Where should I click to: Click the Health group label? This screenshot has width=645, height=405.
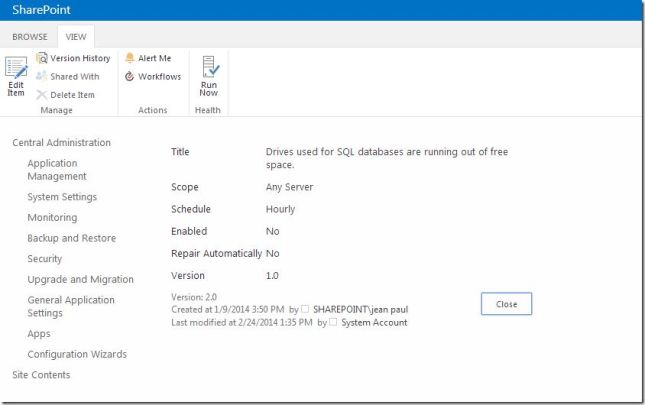coord(208,110)
